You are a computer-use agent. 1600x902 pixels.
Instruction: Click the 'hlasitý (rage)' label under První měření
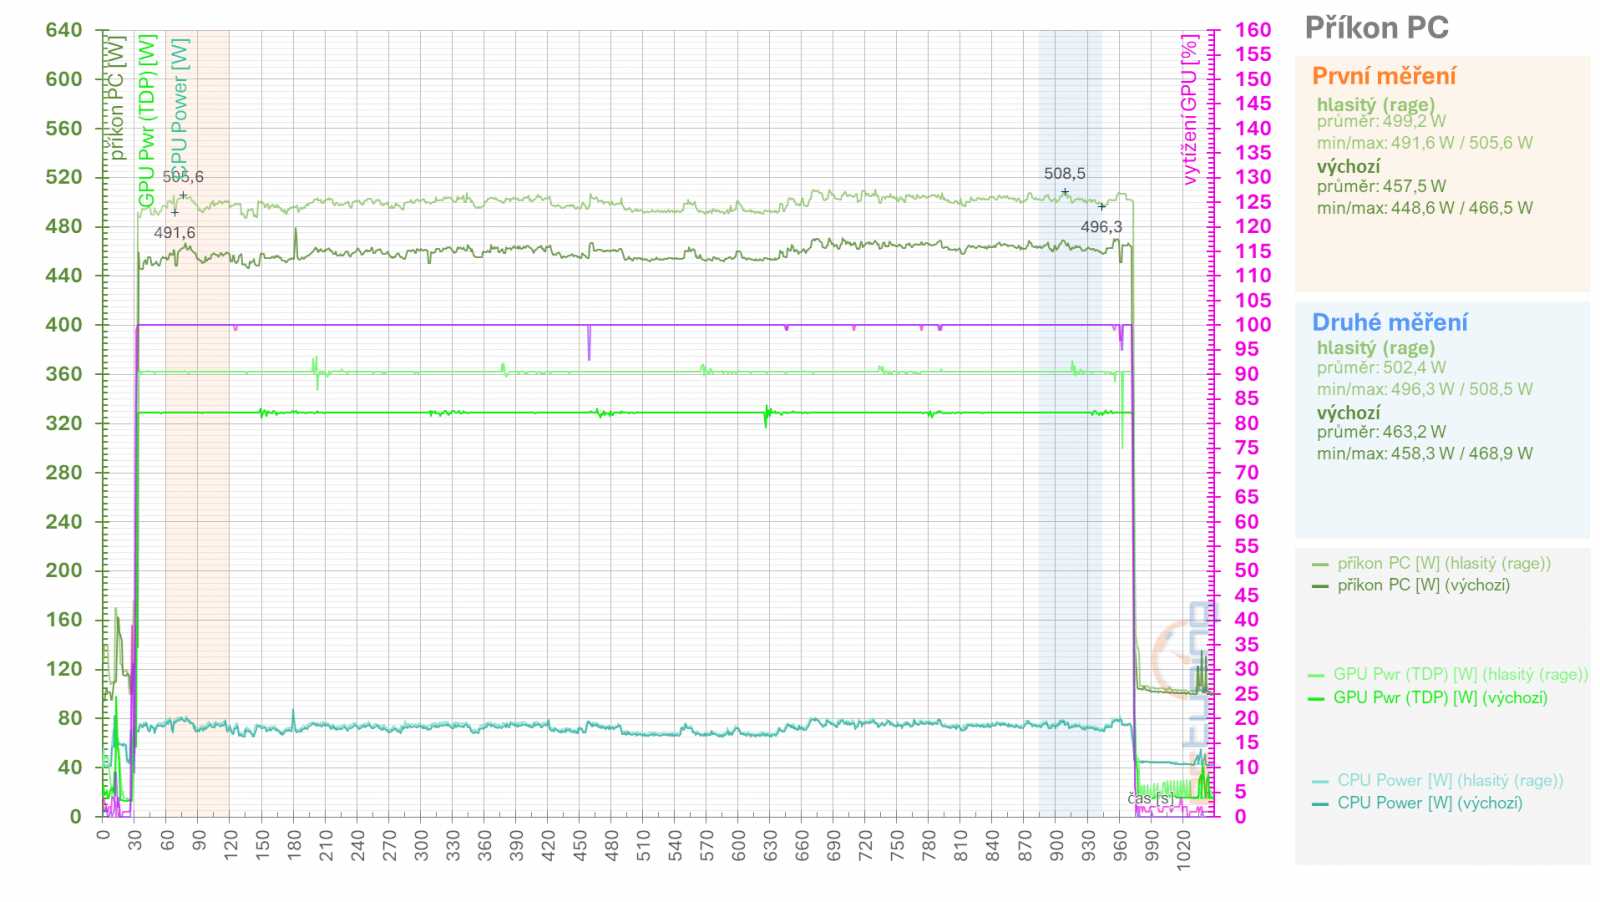coord(1375,104)
